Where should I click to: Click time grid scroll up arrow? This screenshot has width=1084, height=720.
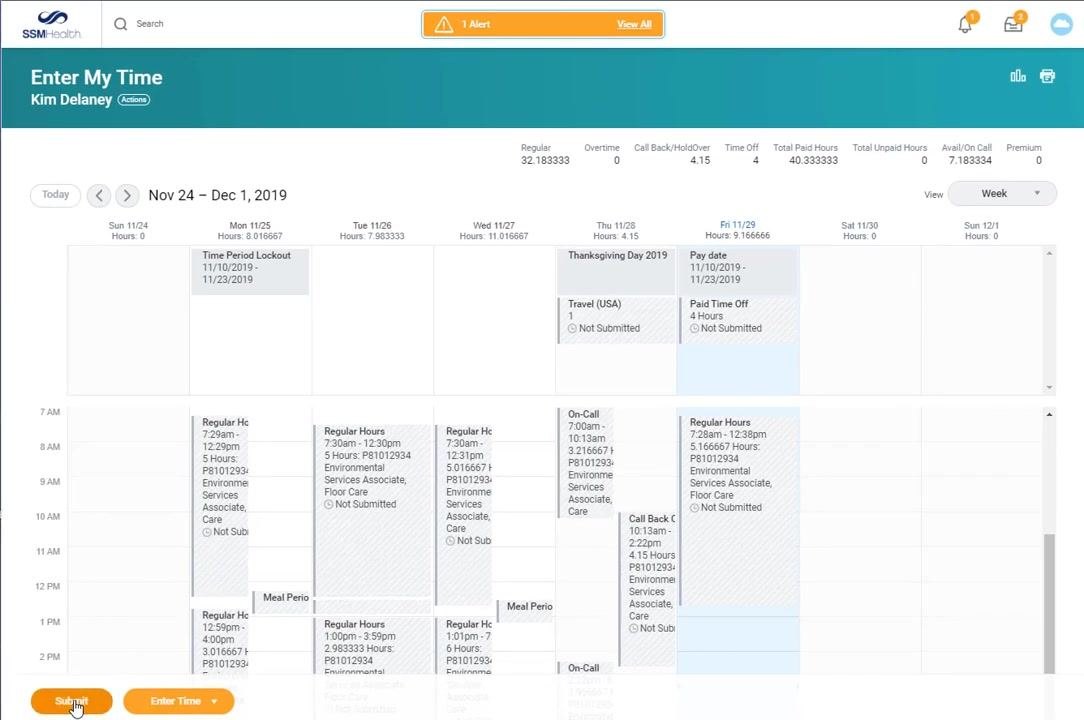click(1049, 414)
